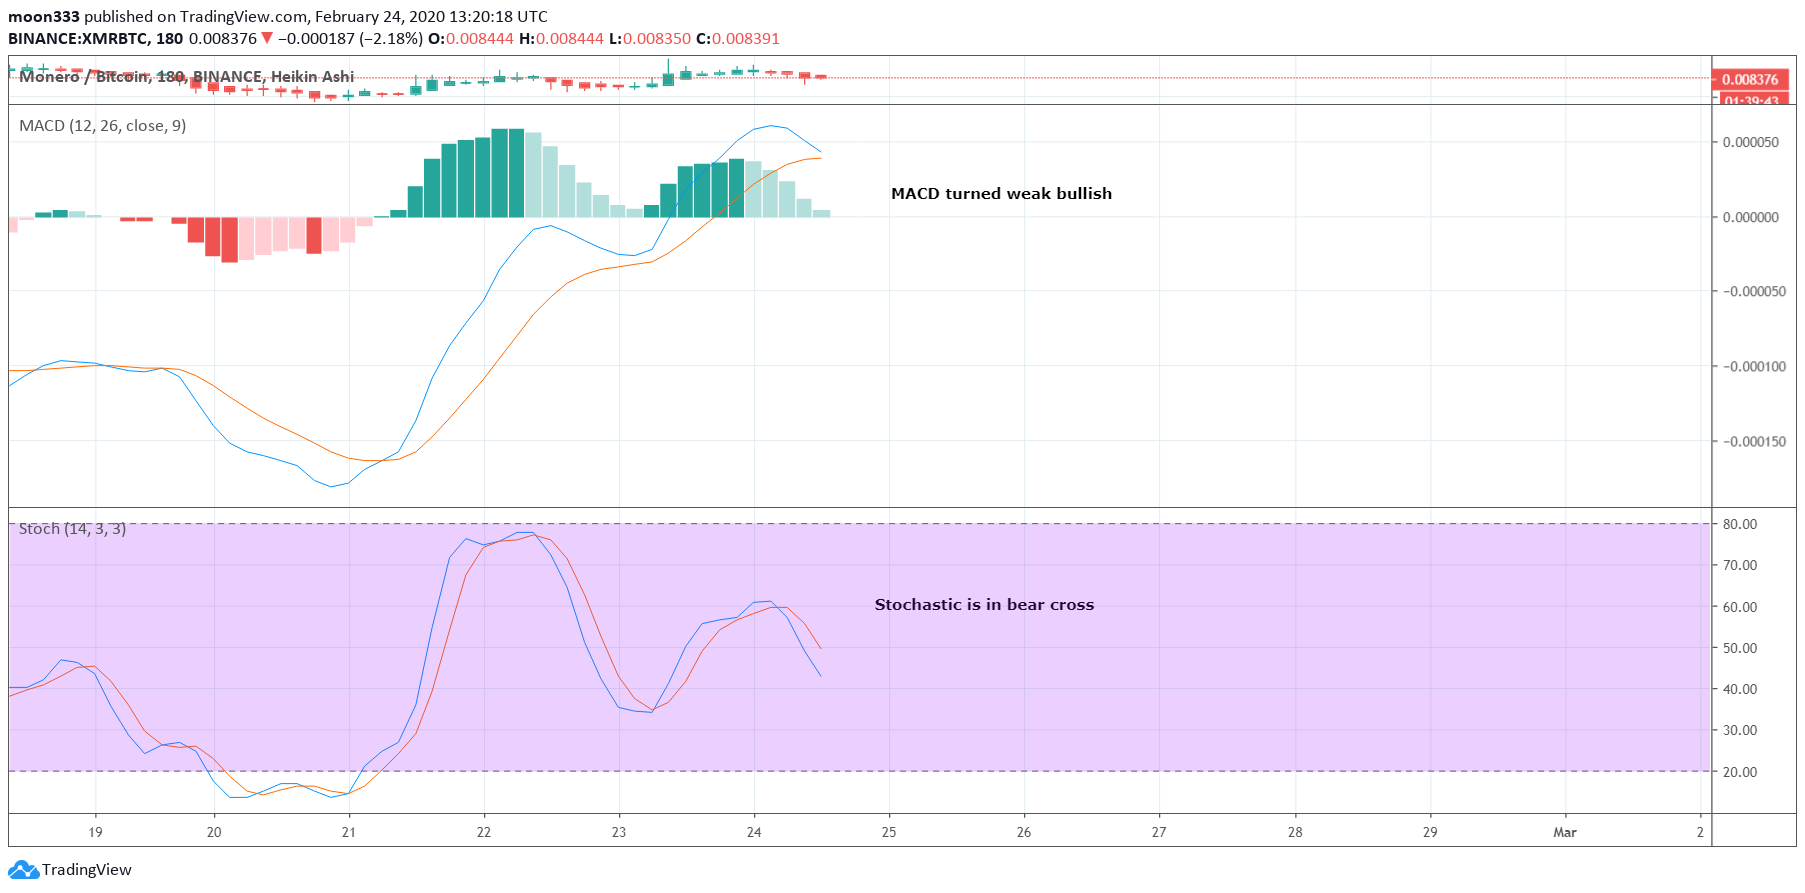Click the author name moon333
The width and height of the screenshot is (1805, 893).
tap(44, 17)
